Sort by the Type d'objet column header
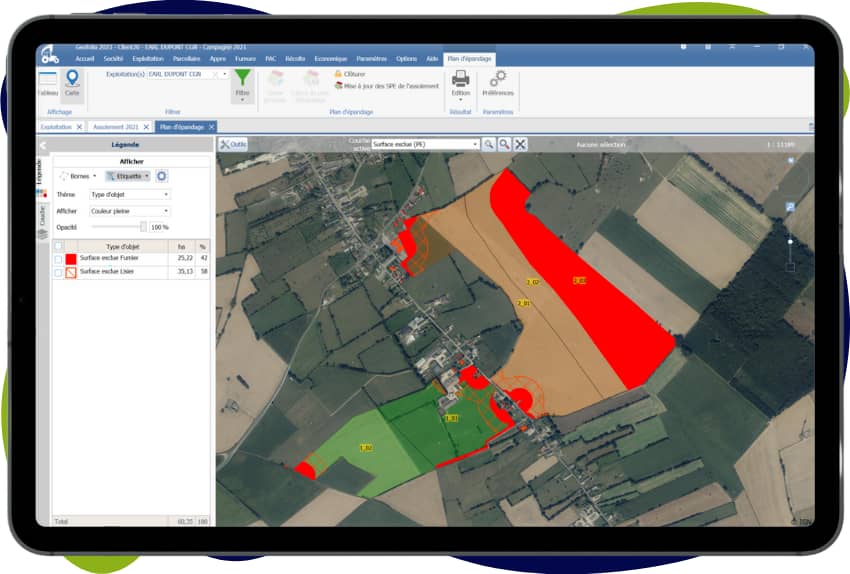Screen dimensions: 850x574 123,247
